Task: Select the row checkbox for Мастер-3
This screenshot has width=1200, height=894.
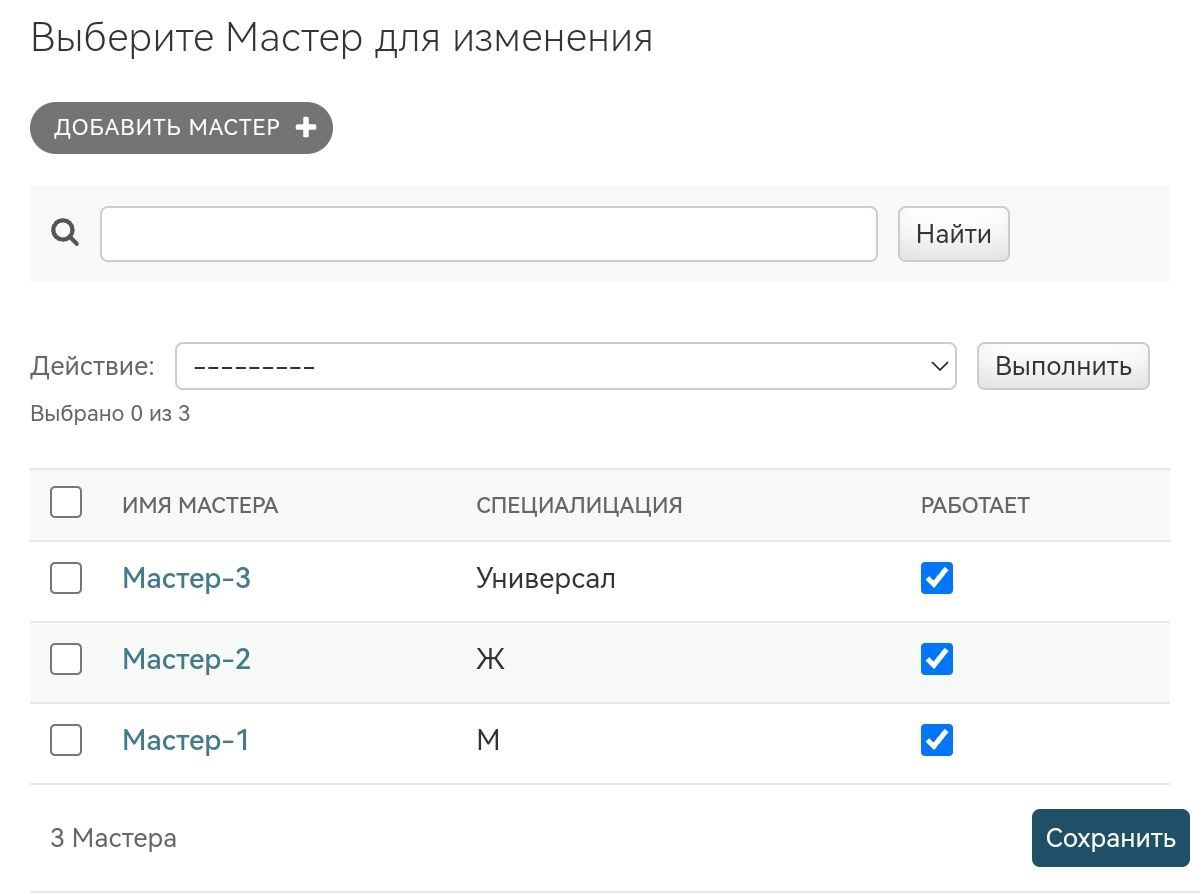Action: [x=66, y=578]
